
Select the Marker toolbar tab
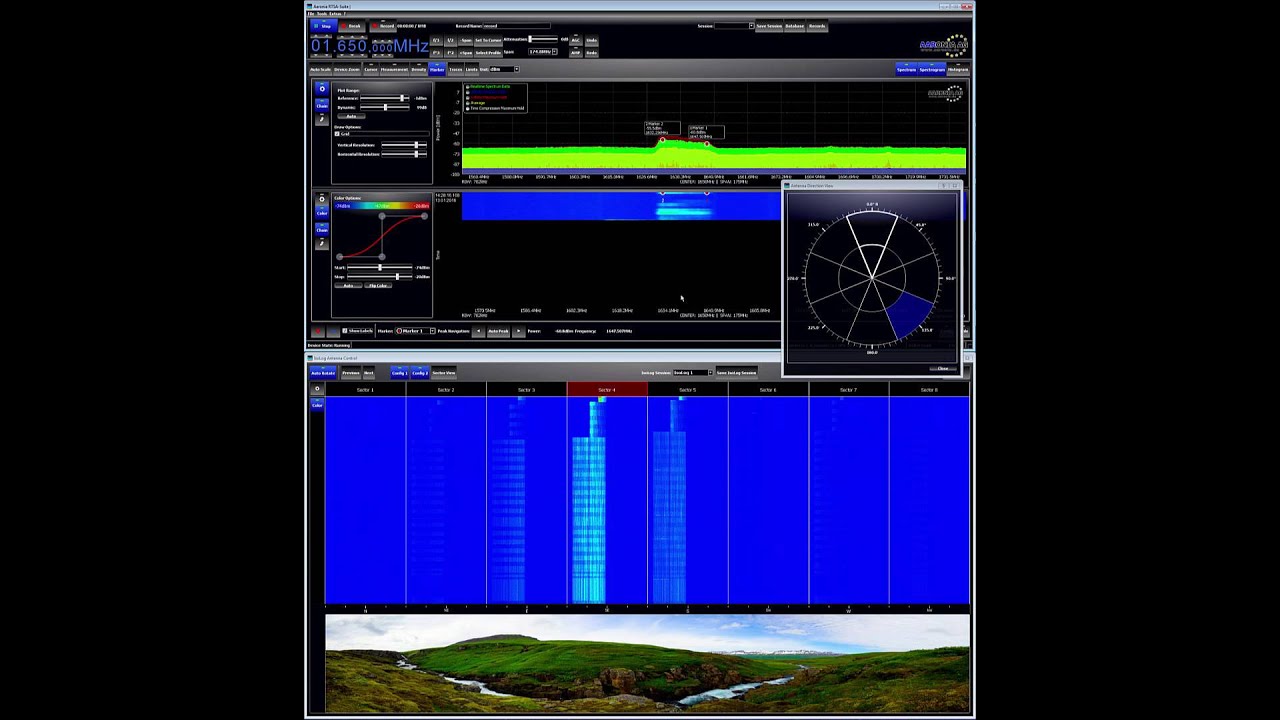(x=437, y=69)
